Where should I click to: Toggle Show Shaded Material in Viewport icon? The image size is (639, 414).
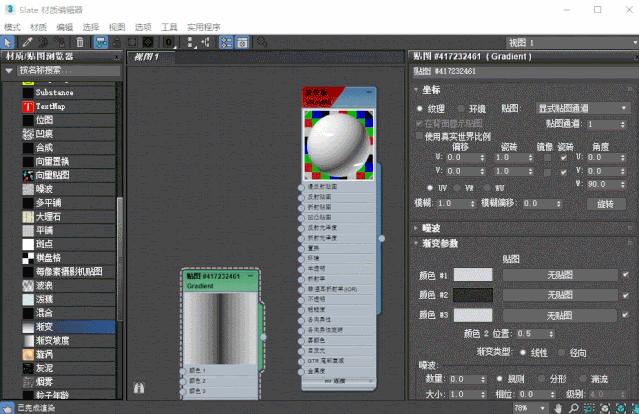(132, 42)
